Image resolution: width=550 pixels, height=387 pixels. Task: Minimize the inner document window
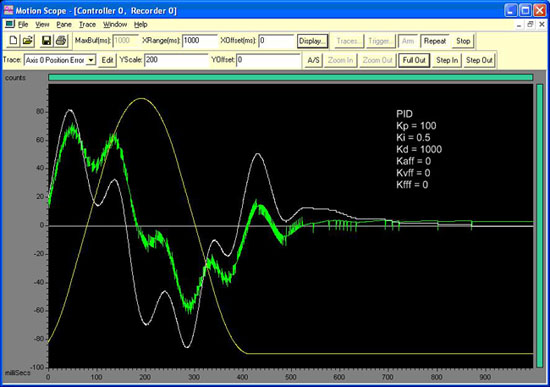(x=519, y=24)
